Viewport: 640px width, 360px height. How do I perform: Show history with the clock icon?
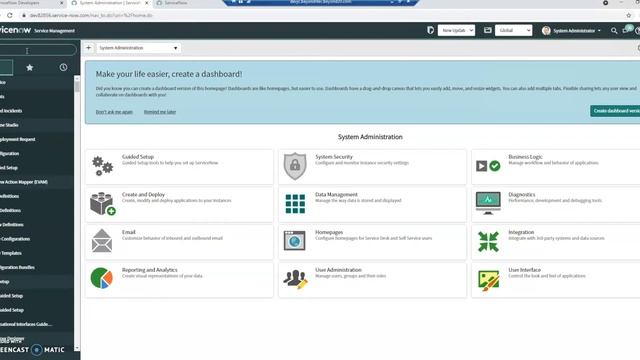pyautogui.click(x=63, y=67)
